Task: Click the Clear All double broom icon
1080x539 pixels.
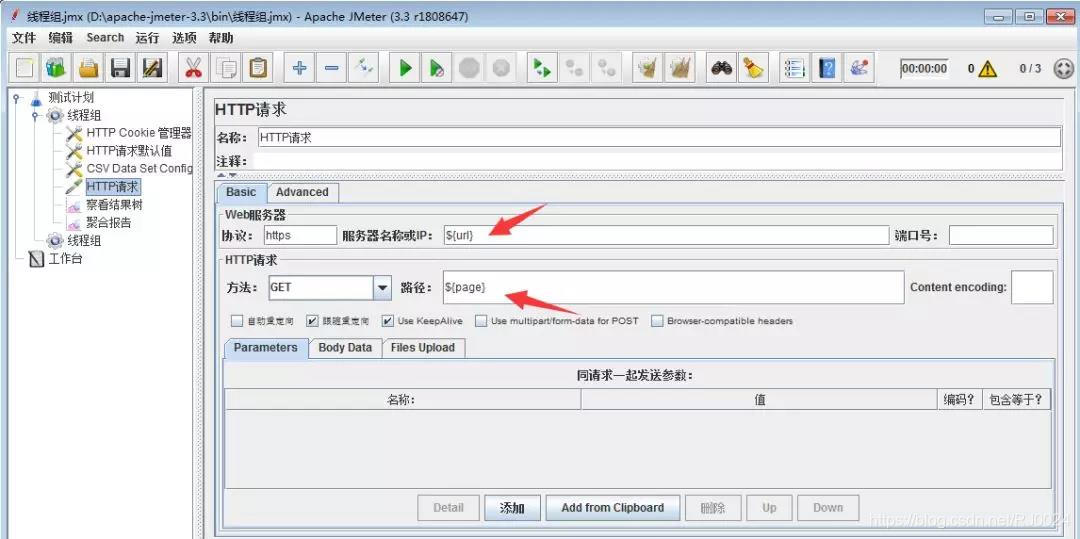Action: click(679, 68)
